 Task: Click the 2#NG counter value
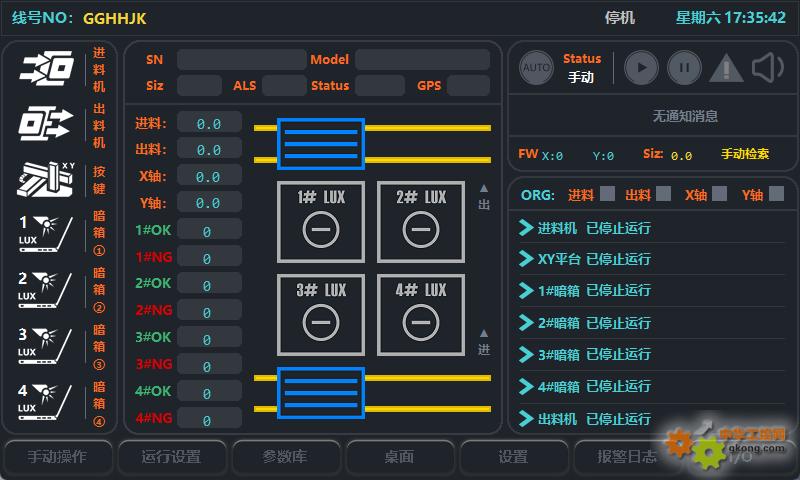click(x=209, y=312)
